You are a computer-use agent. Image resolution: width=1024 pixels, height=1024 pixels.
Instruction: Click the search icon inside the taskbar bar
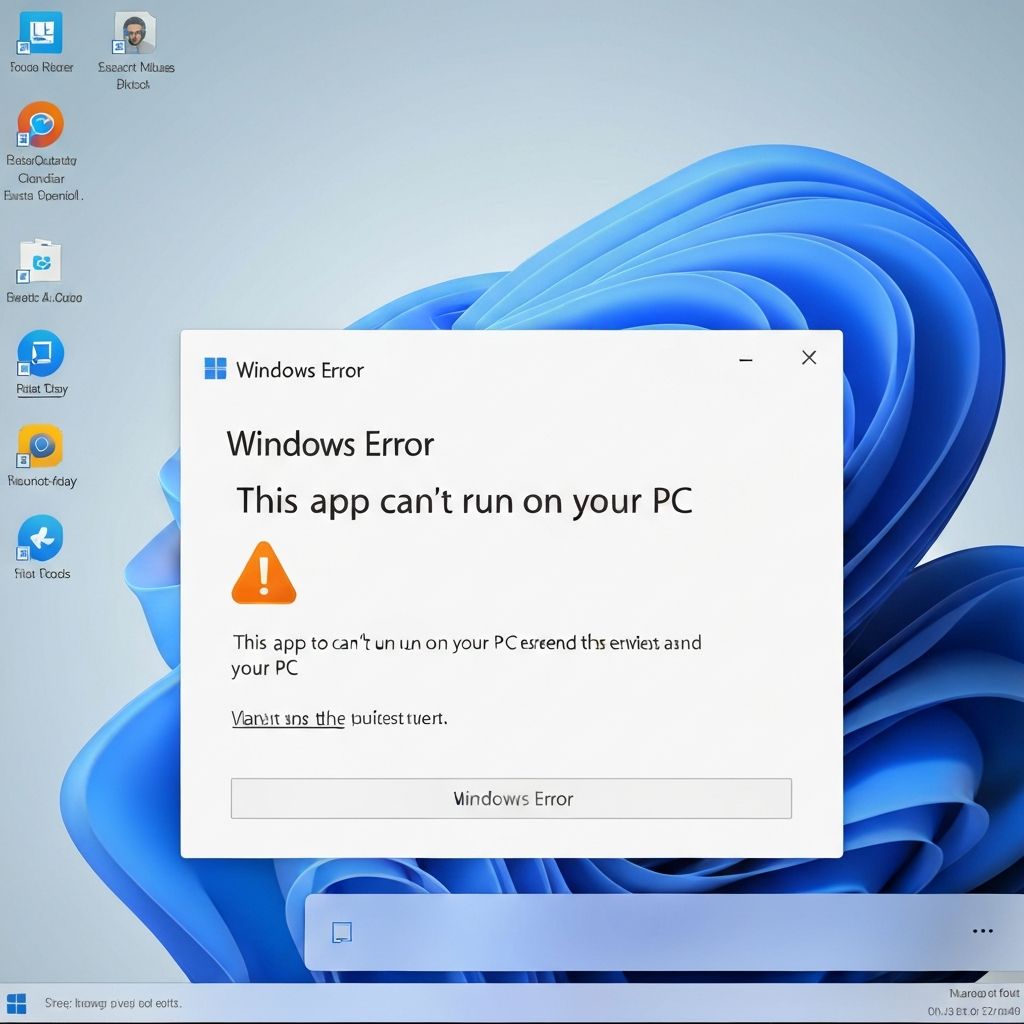340,931
